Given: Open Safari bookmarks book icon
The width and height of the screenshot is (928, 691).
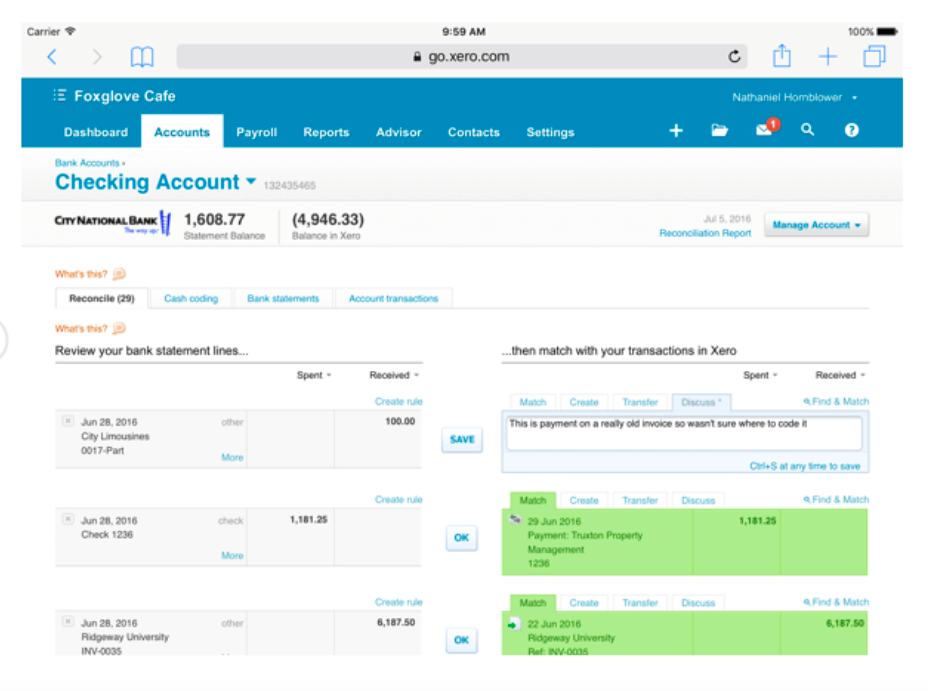Looking at the screenshot, I should point(142,57).
